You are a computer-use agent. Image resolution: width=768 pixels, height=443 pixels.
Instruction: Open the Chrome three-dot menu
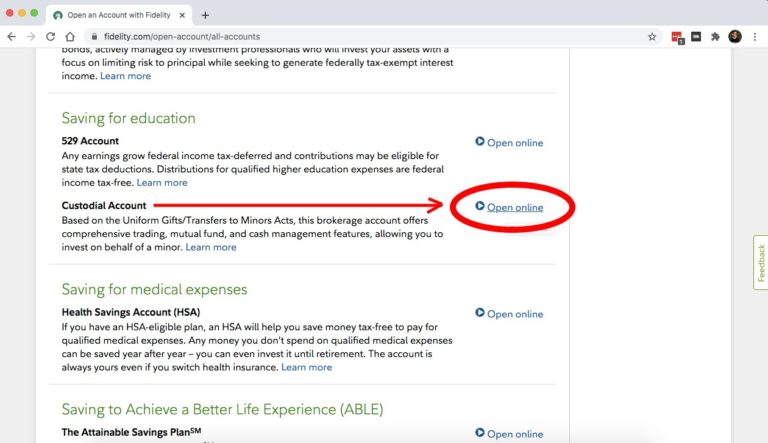tap(755, 36)
